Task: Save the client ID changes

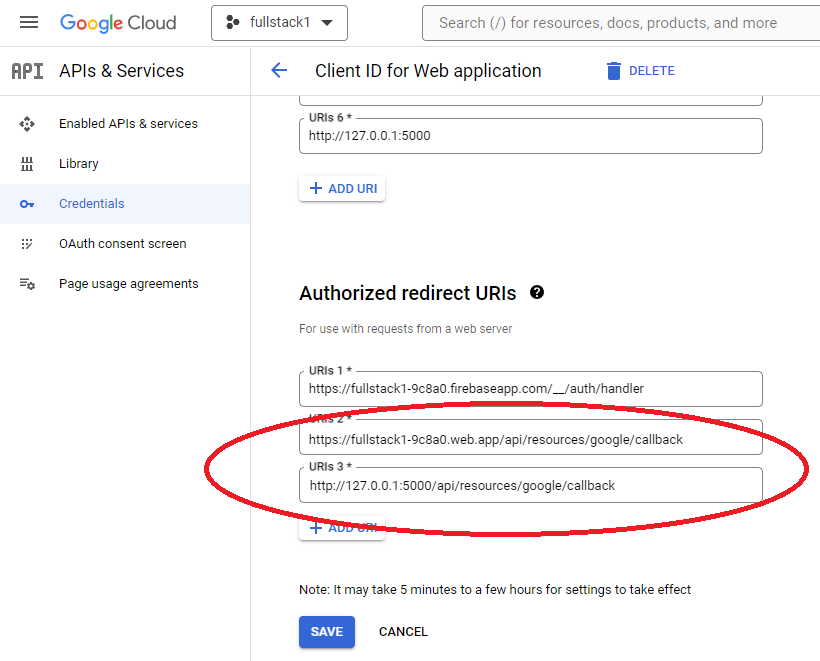Action: point(326,632)
